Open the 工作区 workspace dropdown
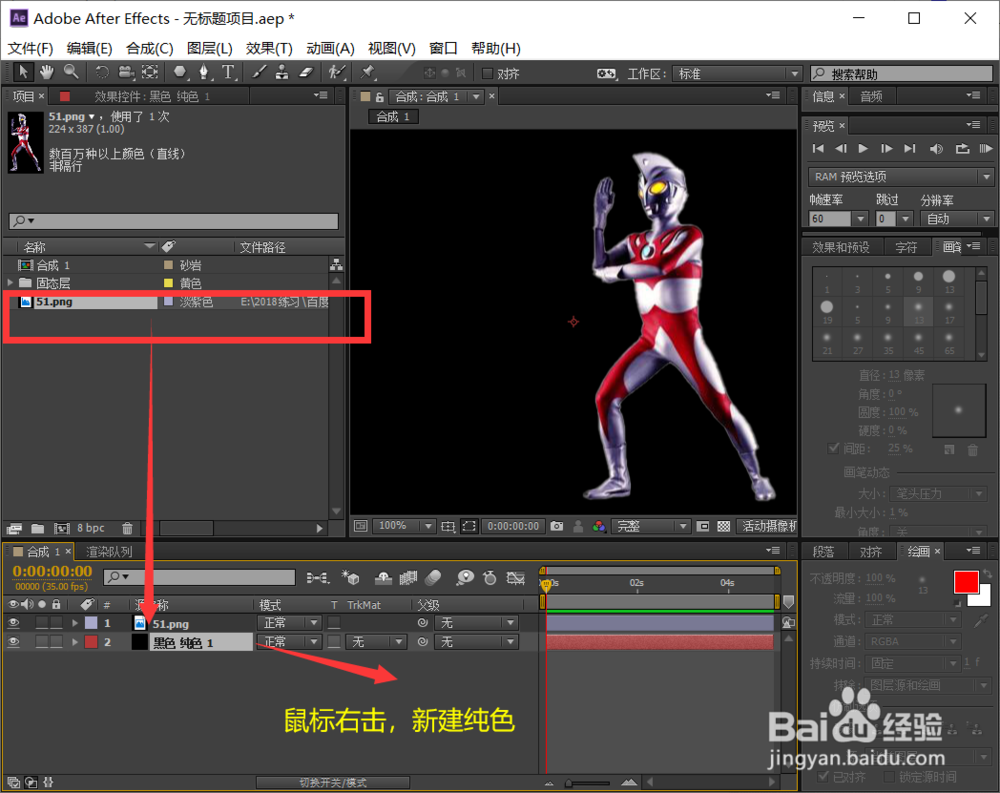 tap(737, 73)
